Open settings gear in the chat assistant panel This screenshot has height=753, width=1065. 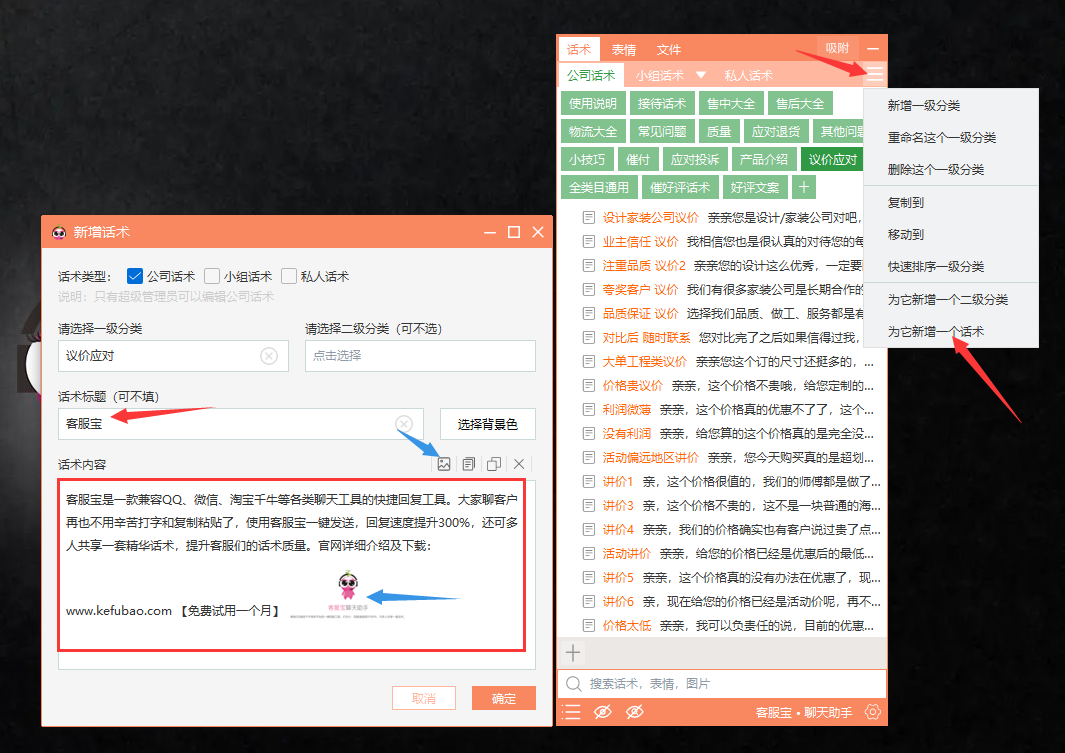(873, 712)
